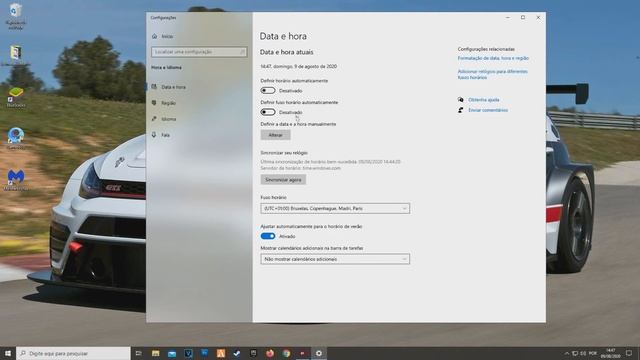Open the Malwarebytes desktop shortcut

coord(16,180)
